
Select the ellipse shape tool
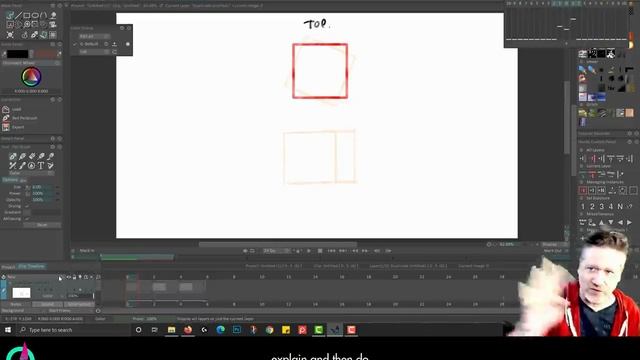click(x=35, y=16)
